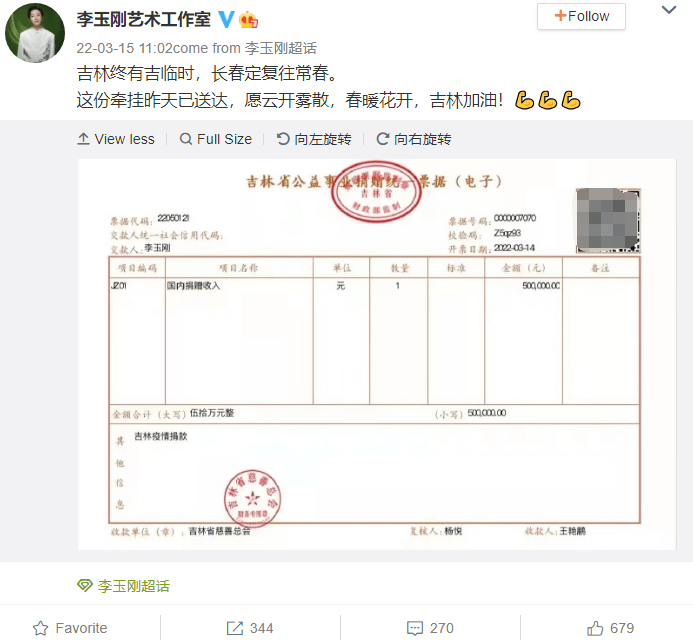This screenshot has height=640, width=693.
Task: Click the donation receipt image
Action: pyautogui.click(x=377, y=354)
